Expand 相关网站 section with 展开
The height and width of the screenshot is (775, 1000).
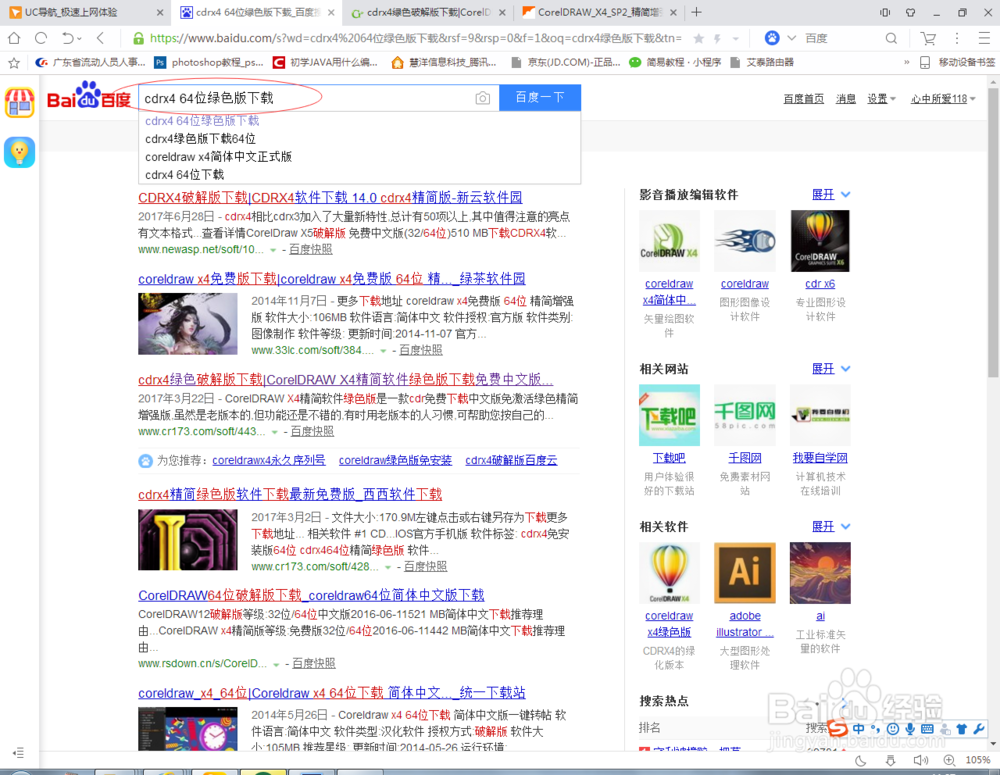coord(830,369)
